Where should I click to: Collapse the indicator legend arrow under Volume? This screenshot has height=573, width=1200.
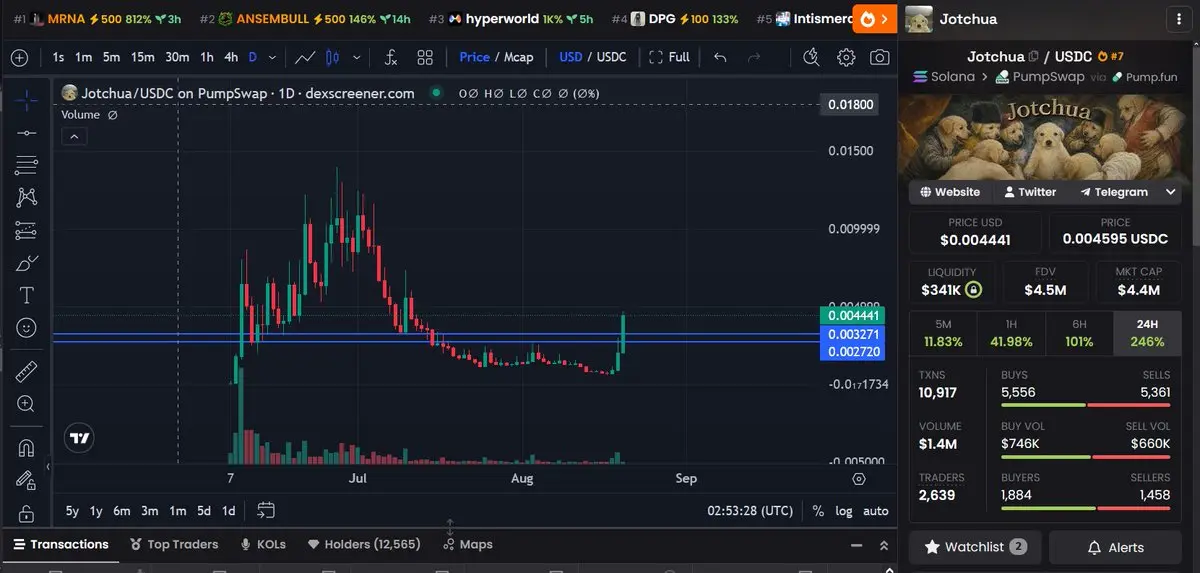(74, 137)
